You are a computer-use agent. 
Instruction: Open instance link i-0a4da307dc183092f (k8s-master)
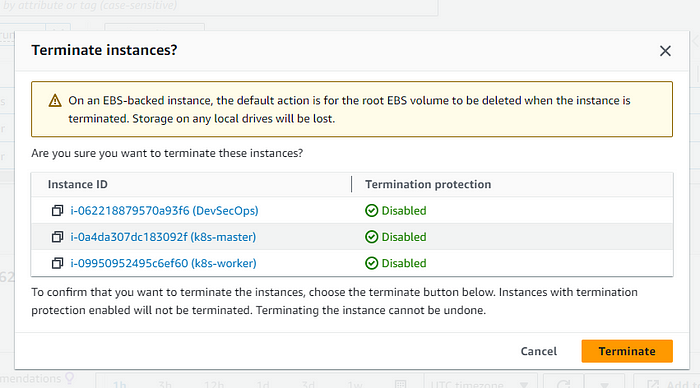(163, 237)
